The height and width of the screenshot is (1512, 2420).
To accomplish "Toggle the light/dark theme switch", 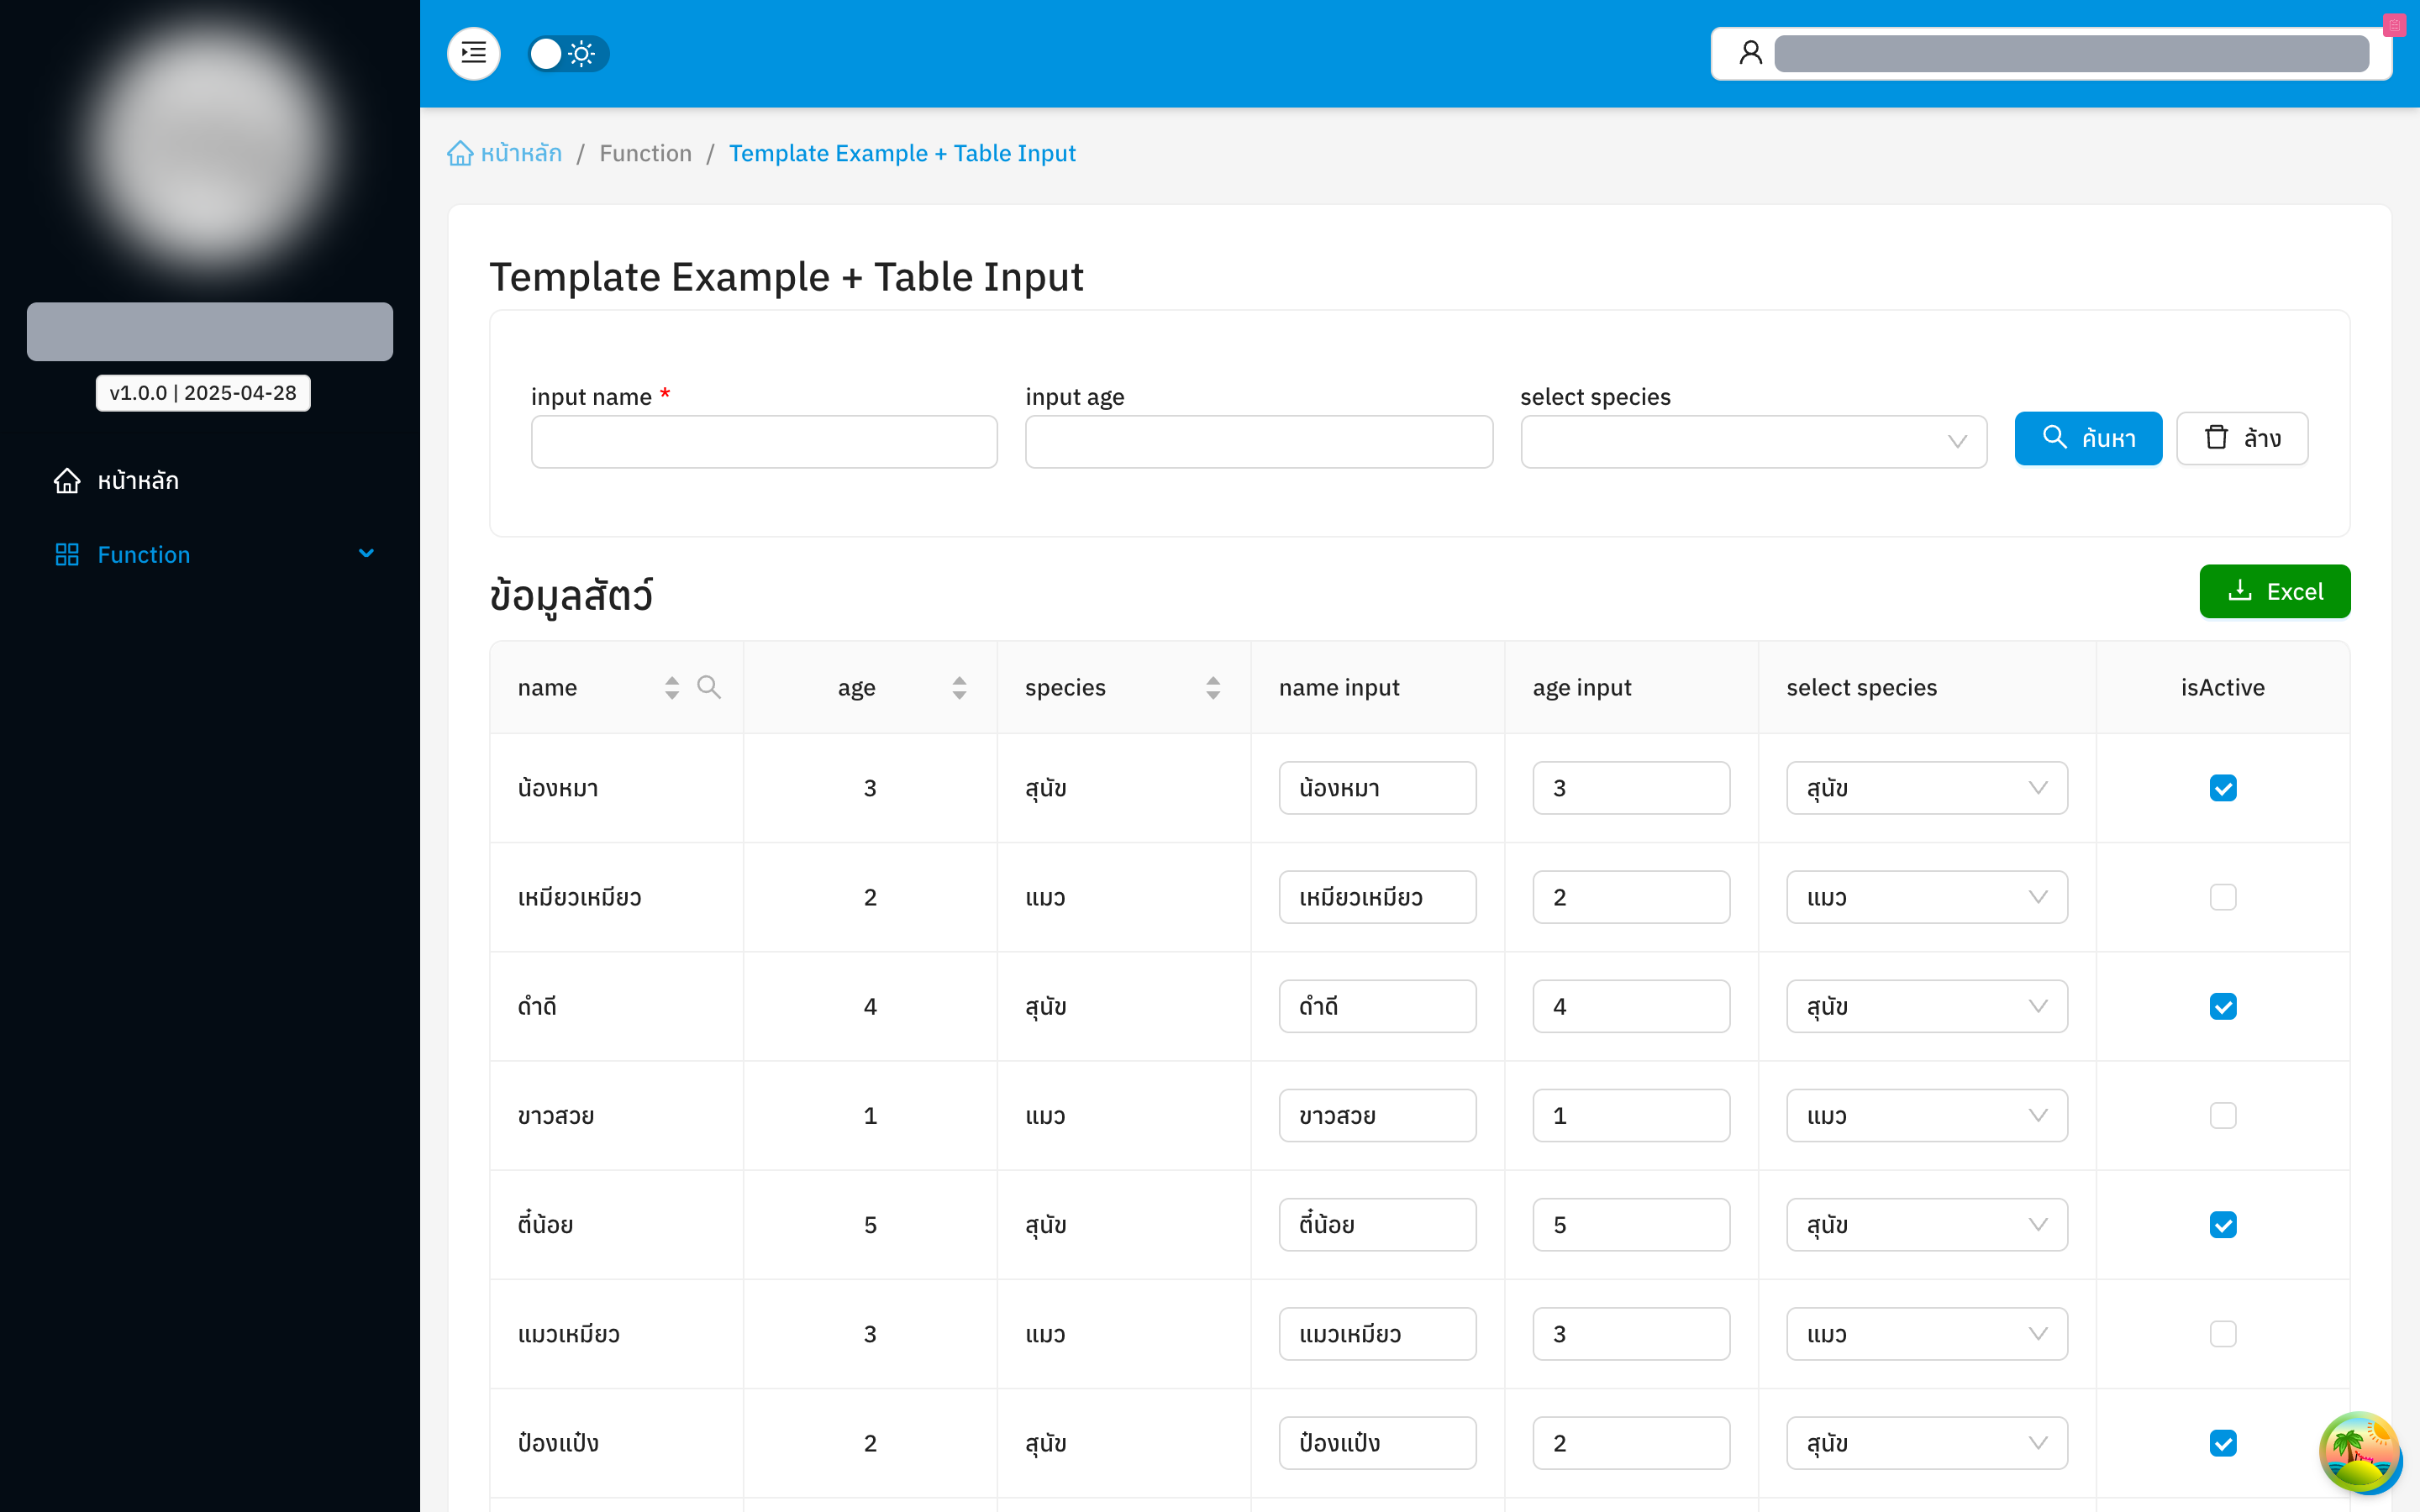I will pos(568,53).
